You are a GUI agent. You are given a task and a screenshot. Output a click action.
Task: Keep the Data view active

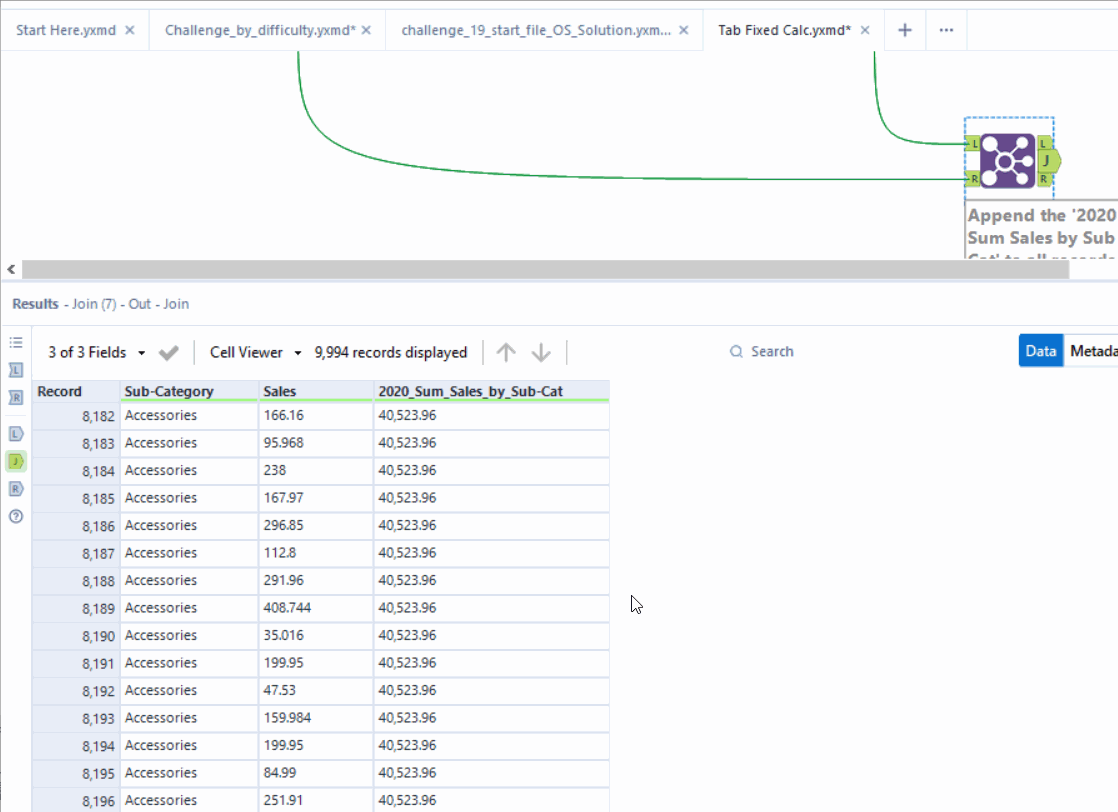(x=1041, y=350)
